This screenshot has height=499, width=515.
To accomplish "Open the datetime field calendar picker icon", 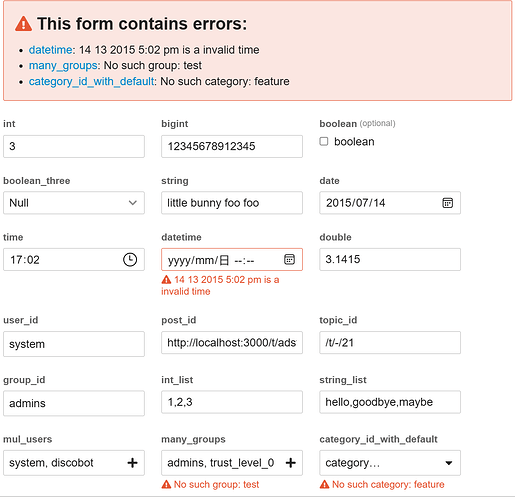I will pos(289,259).
